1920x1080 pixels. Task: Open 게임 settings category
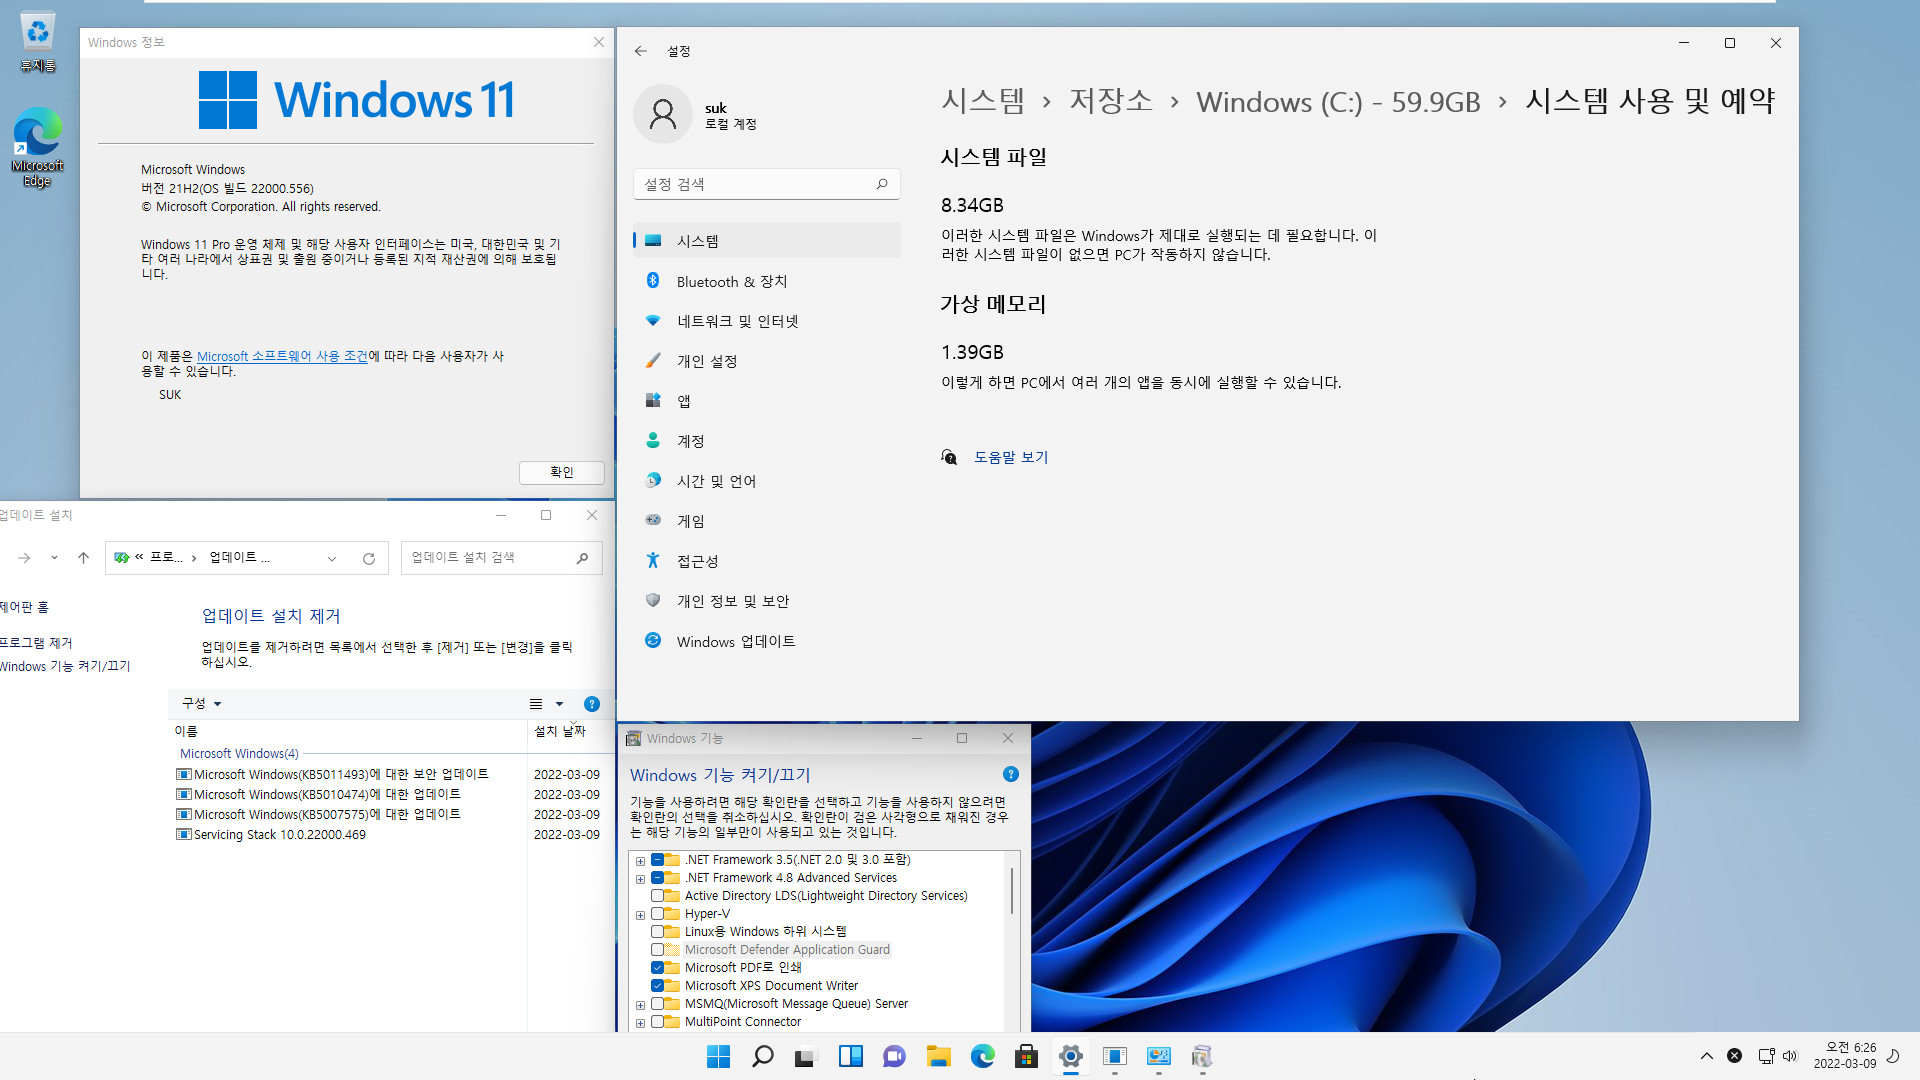[766, 521]
